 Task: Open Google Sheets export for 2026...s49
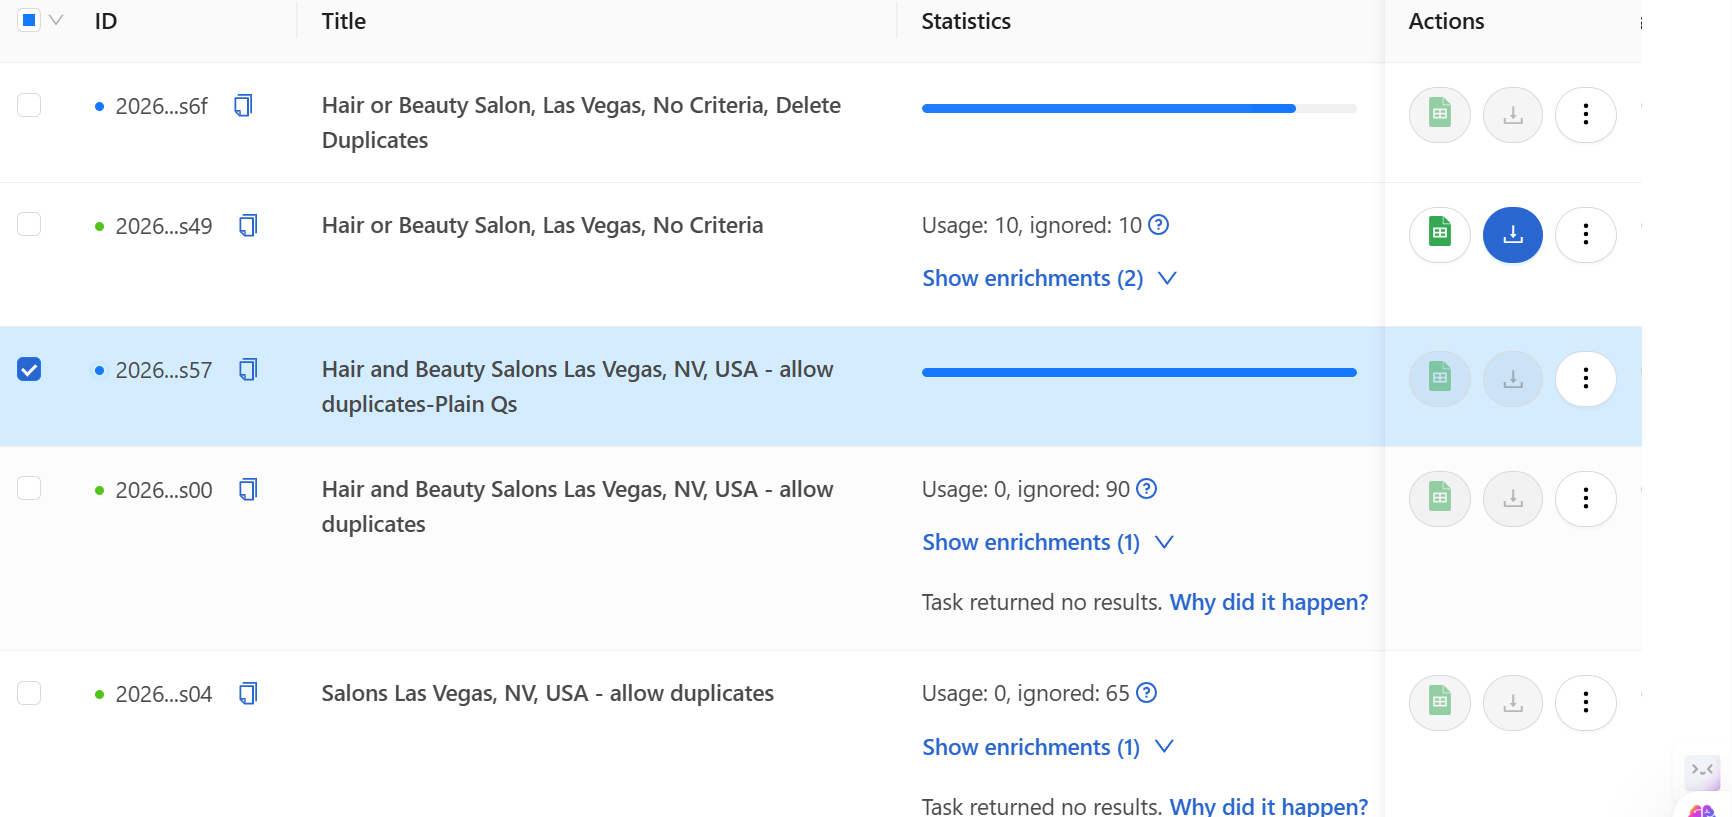tap(1439, 235)
